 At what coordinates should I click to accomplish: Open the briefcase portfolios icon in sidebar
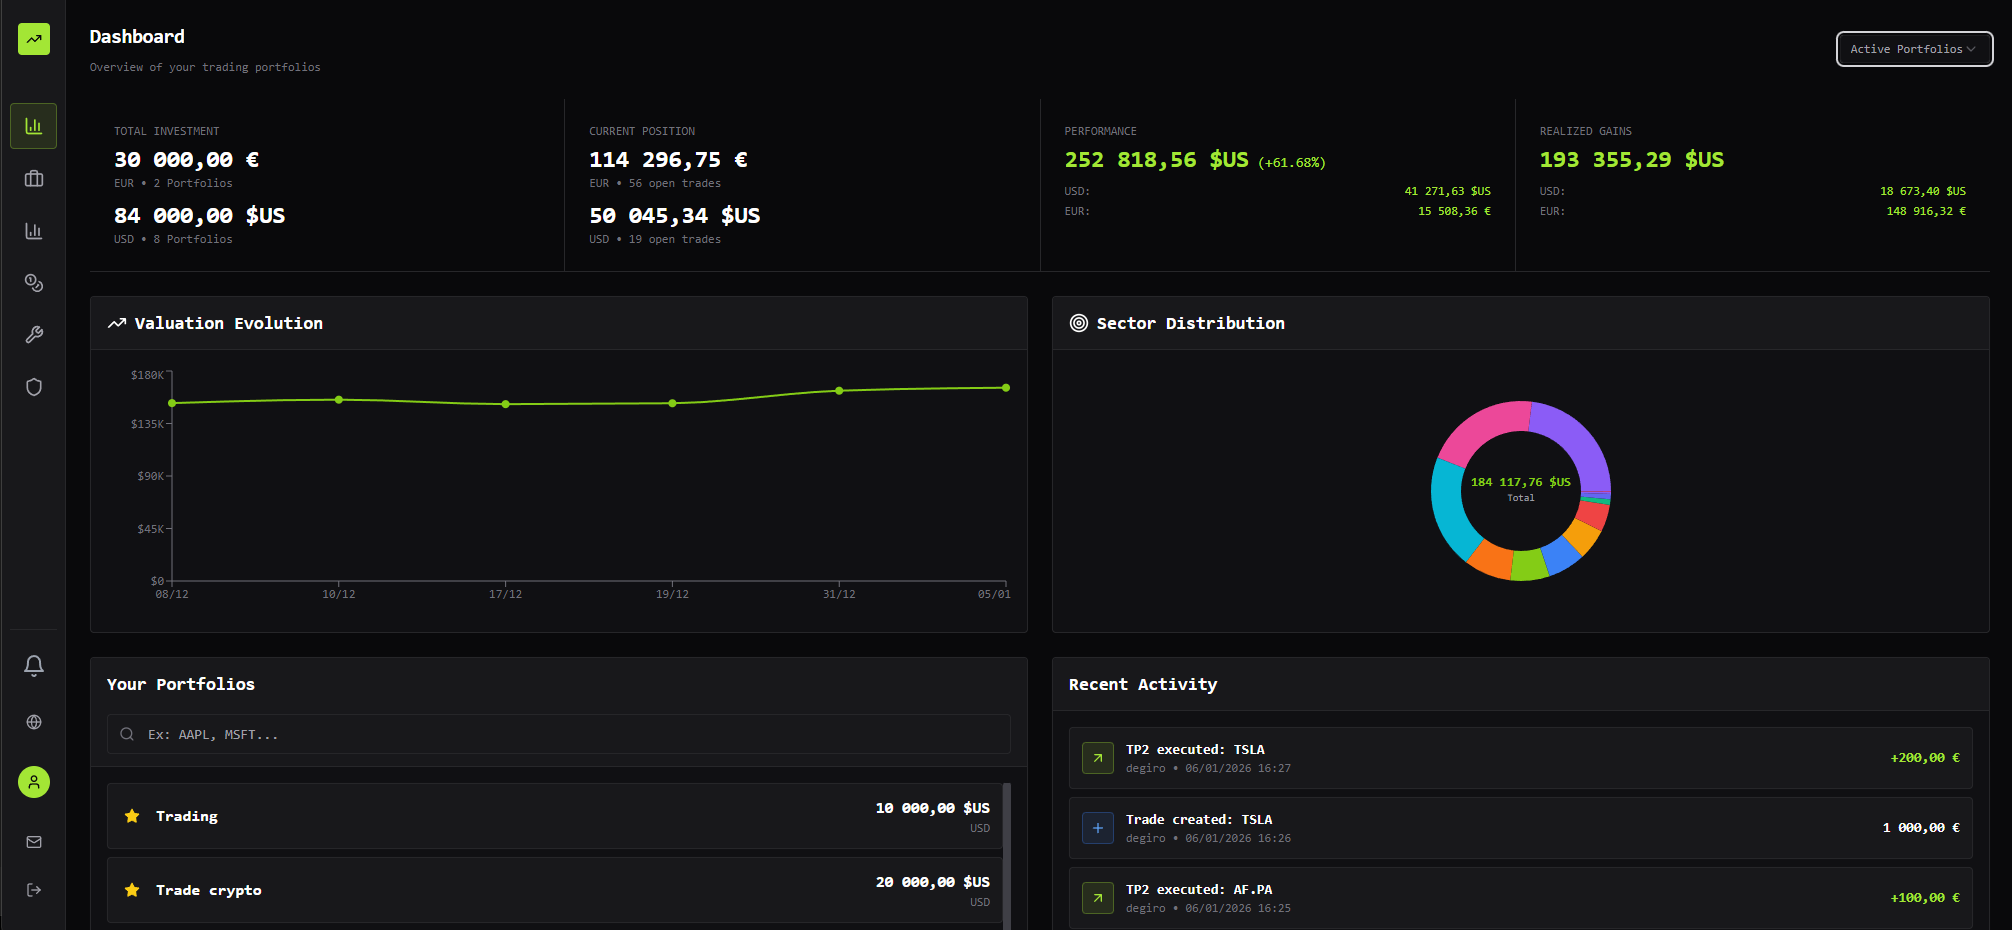34,179
